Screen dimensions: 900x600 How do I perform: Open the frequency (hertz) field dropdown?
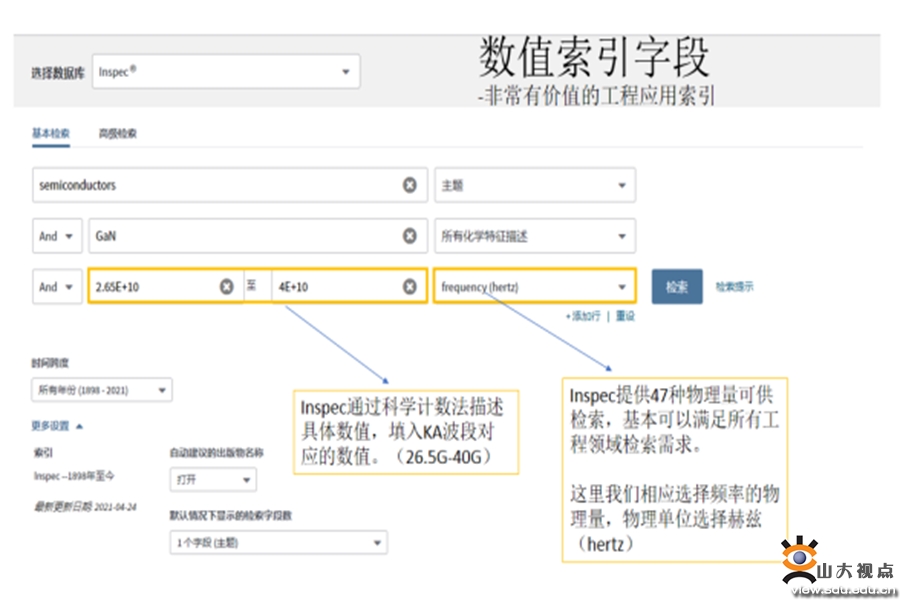pyautogui.click(x=535, y=286)
